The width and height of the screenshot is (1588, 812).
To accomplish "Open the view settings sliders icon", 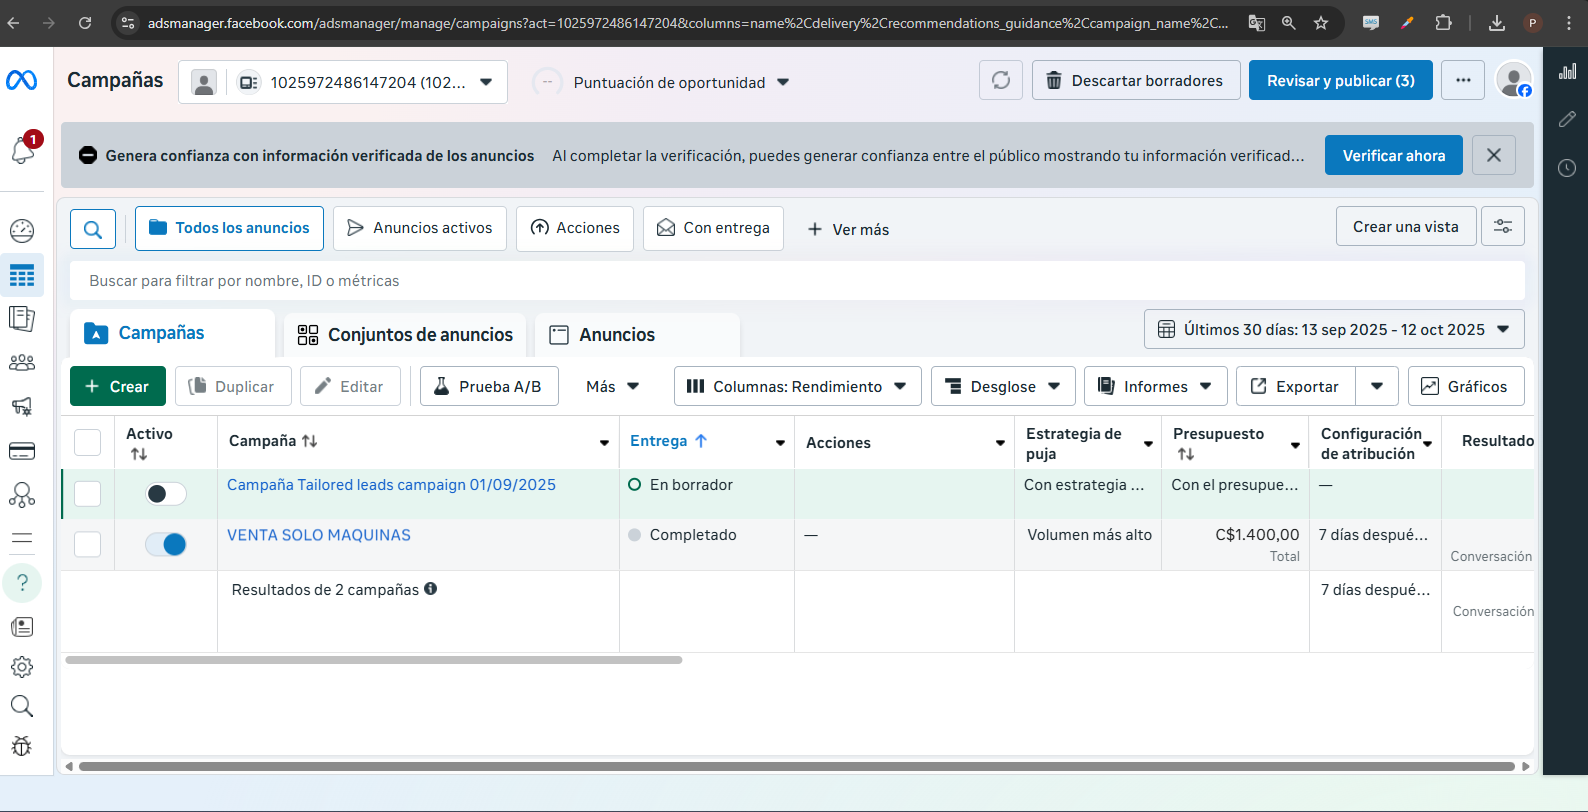I will [1502, 227].
